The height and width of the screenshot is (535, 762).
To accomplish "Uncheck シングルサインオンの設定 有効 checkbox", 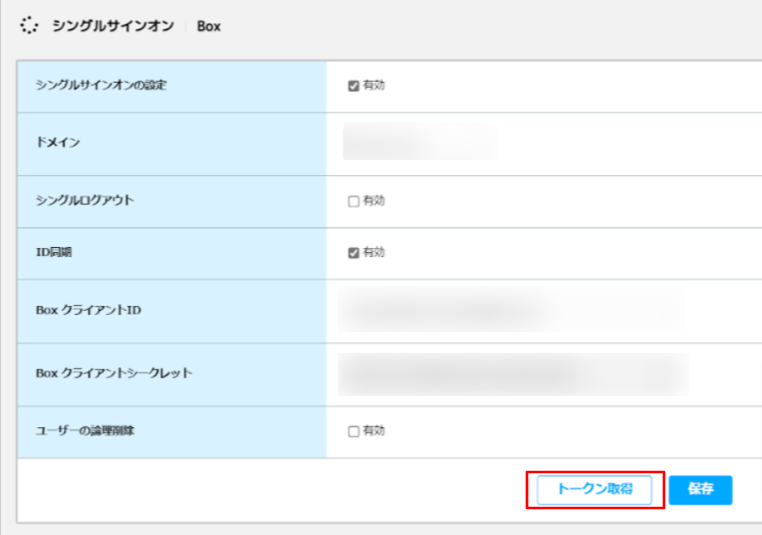I will click(353, 86).
